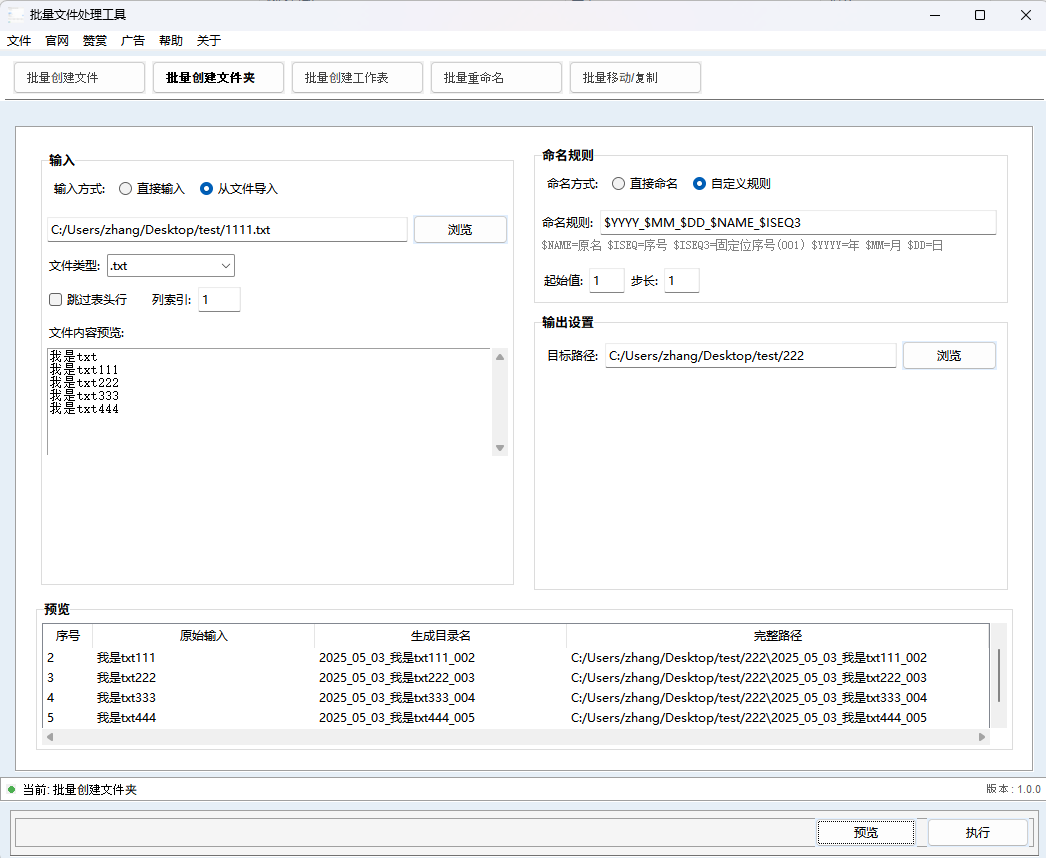Screen dimensions: 1046x858
Task: Click the preview table vertical scrollbar
Action: 998,675
